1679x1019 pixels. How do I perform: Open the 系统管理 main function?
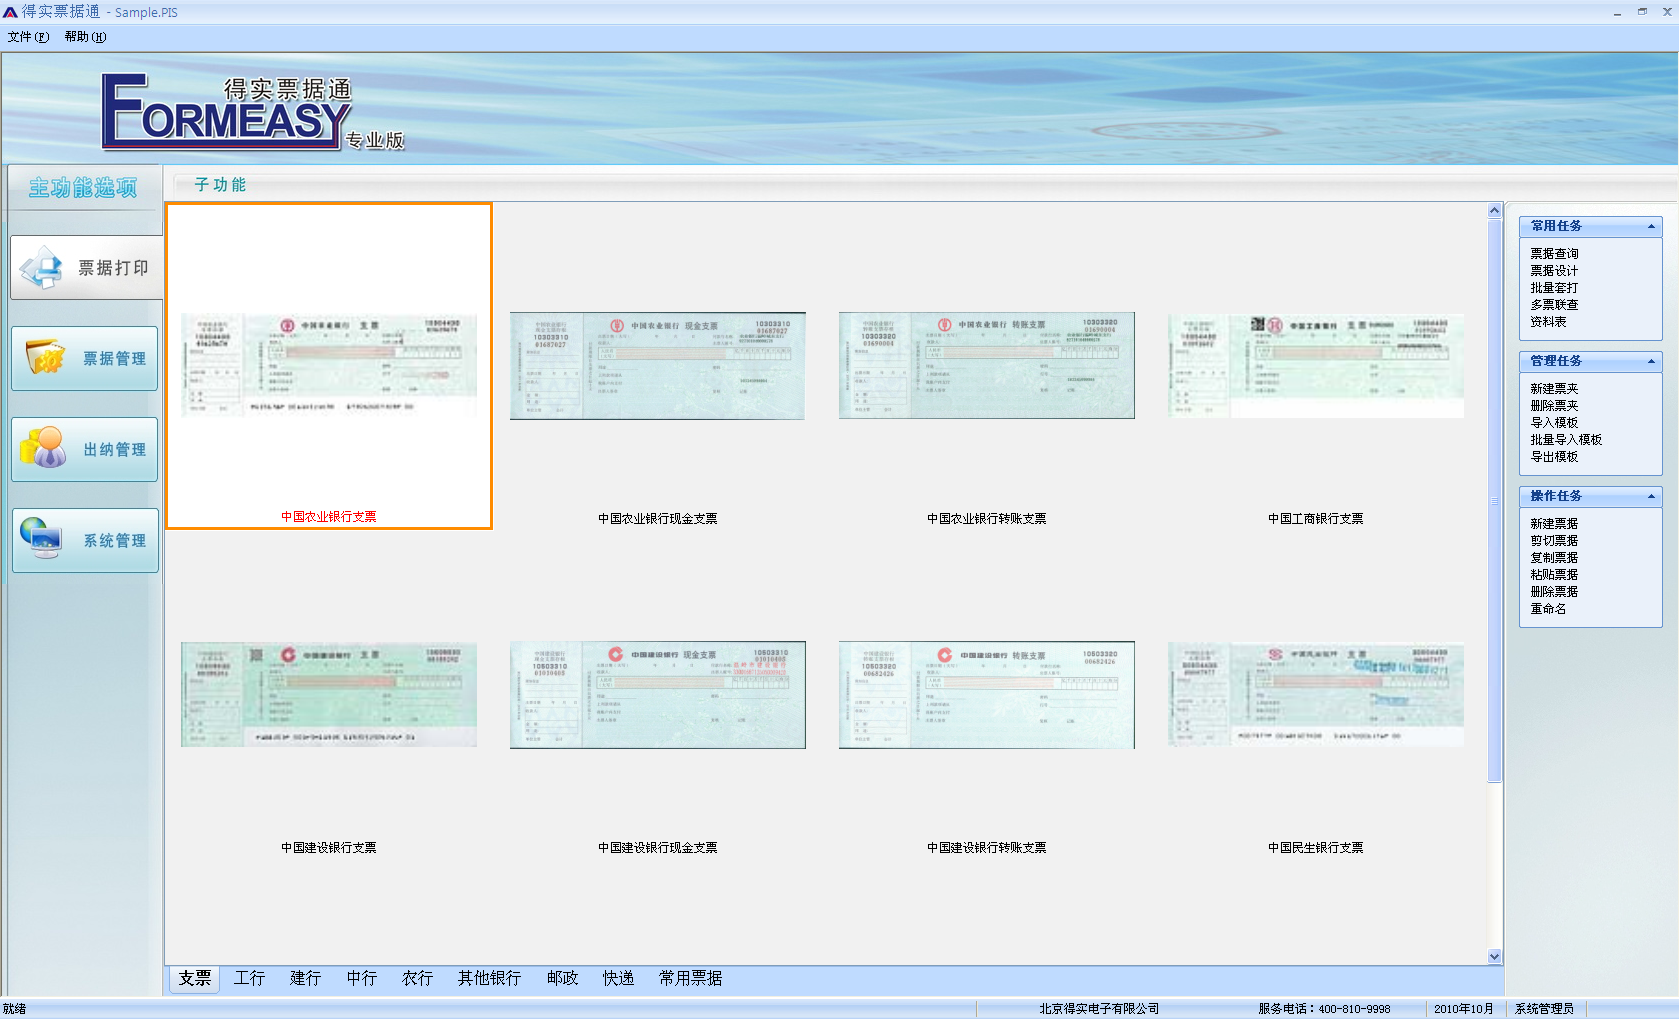point(86,540)
